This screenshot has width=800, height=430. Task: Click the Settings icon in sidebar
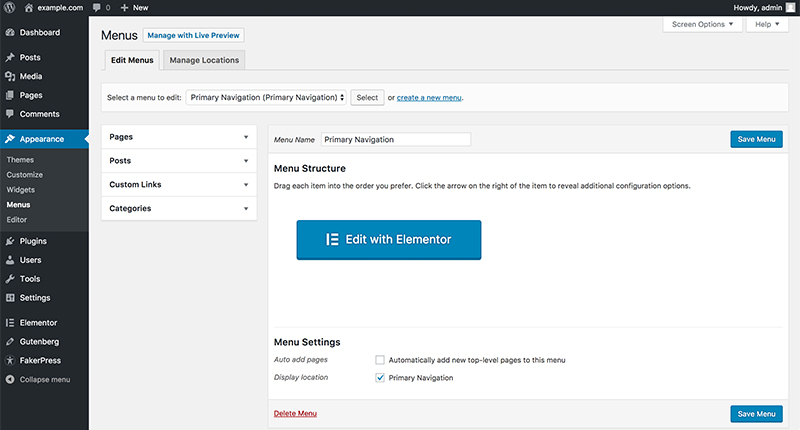click(x=10, y=297)
